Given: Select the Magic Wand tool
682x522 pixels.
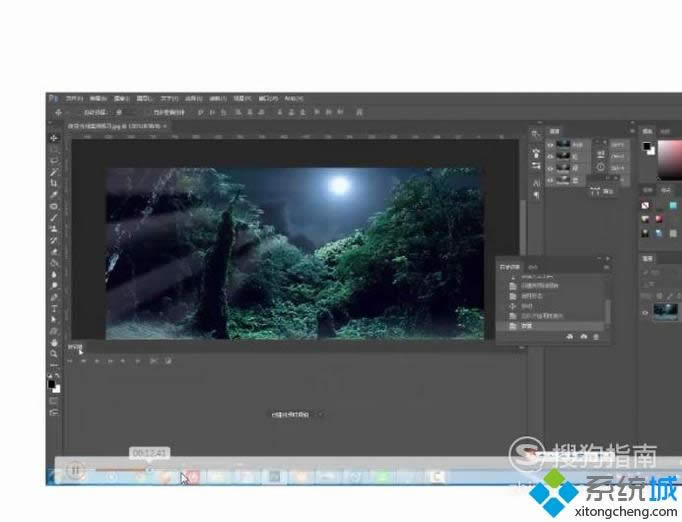Looking at the screenshot, I should (54, 172).
